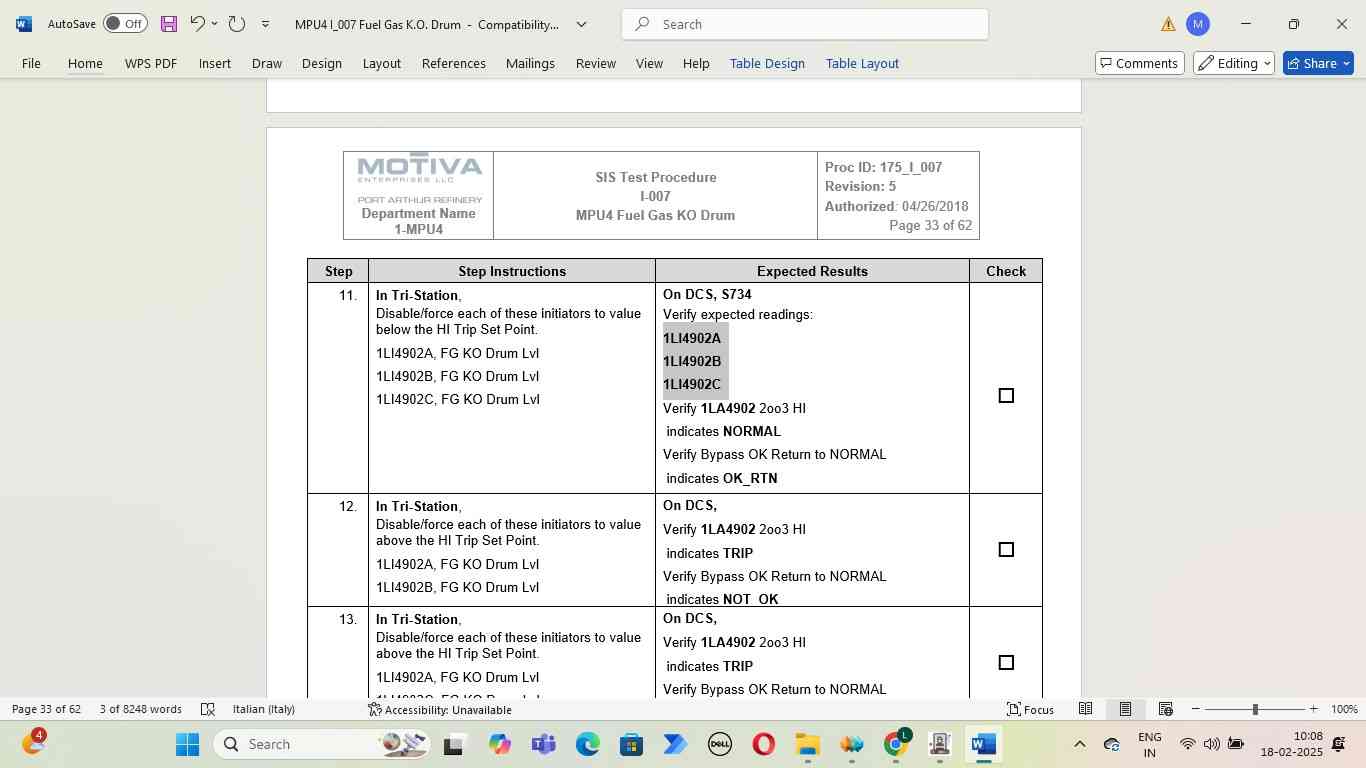
Task: Click the Motiva logo in the header
Action: pos(419,168)
